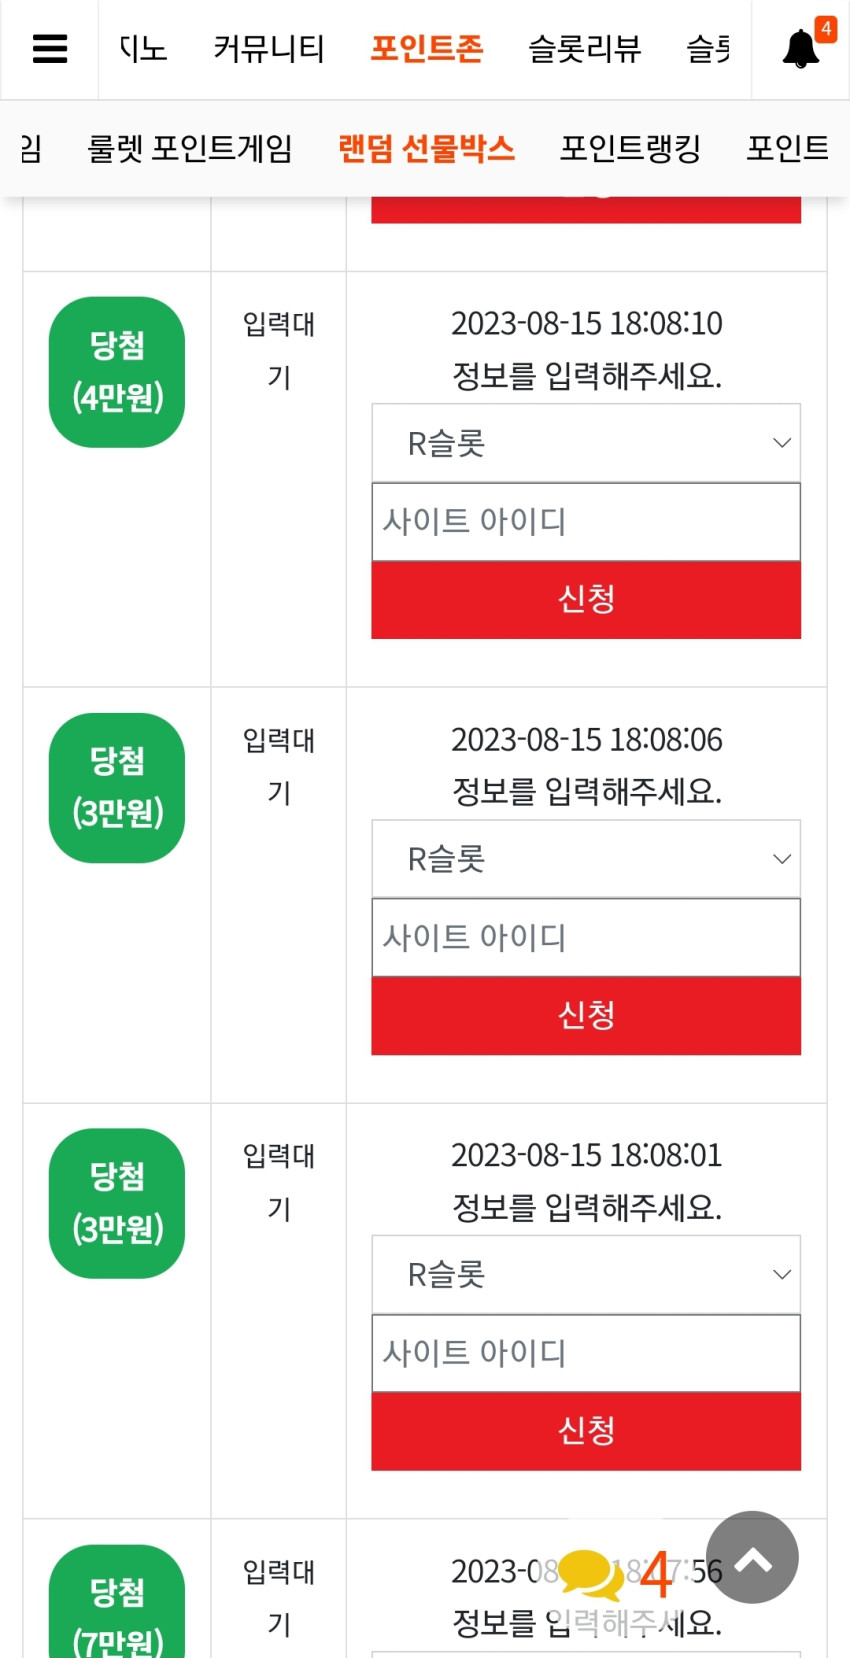Open the 포인트랭킹 tab
The width and height of the screenshot is (850, 1658).
631,149
